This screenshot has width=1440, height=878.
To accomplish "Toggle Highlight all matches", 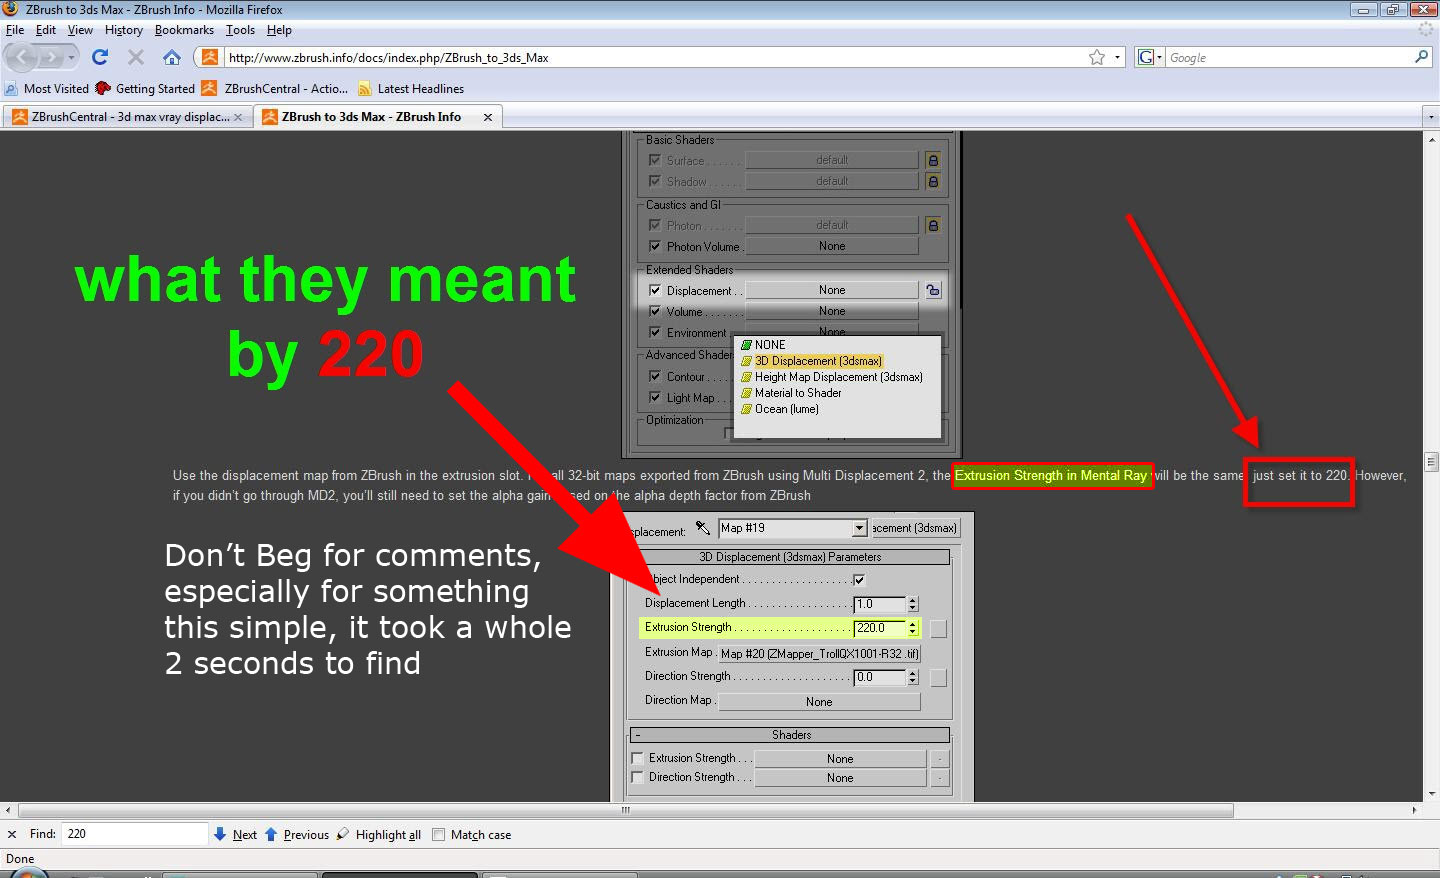I will (x=378, y=834).
